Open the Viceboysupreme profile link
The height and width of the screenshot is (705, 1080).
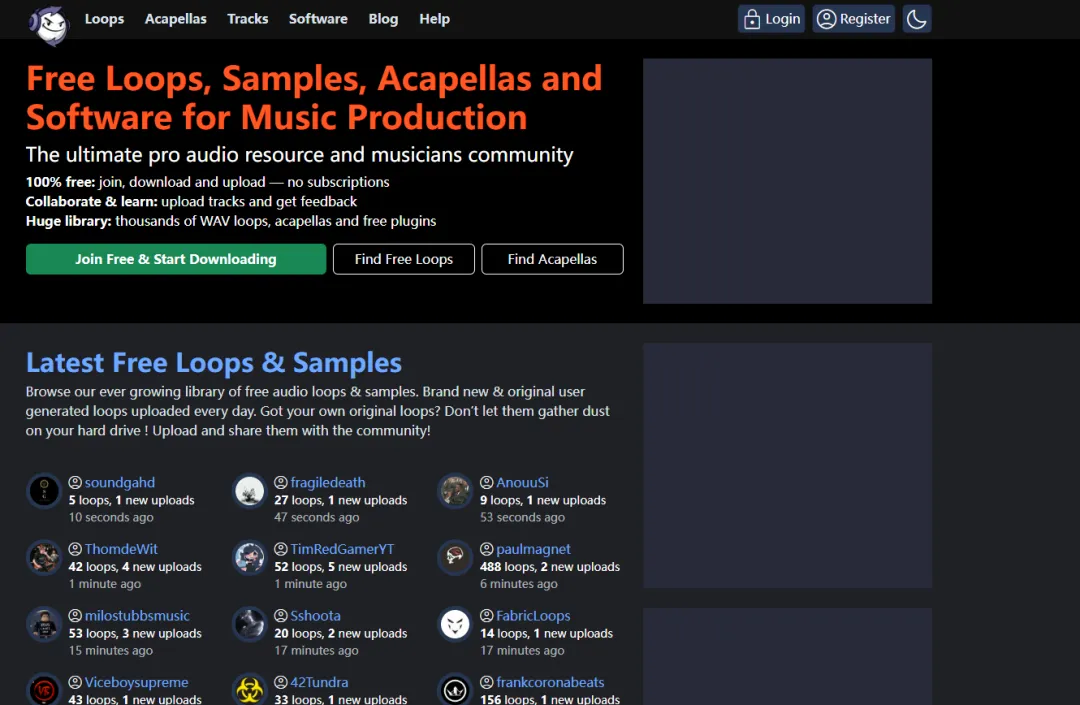136,682
